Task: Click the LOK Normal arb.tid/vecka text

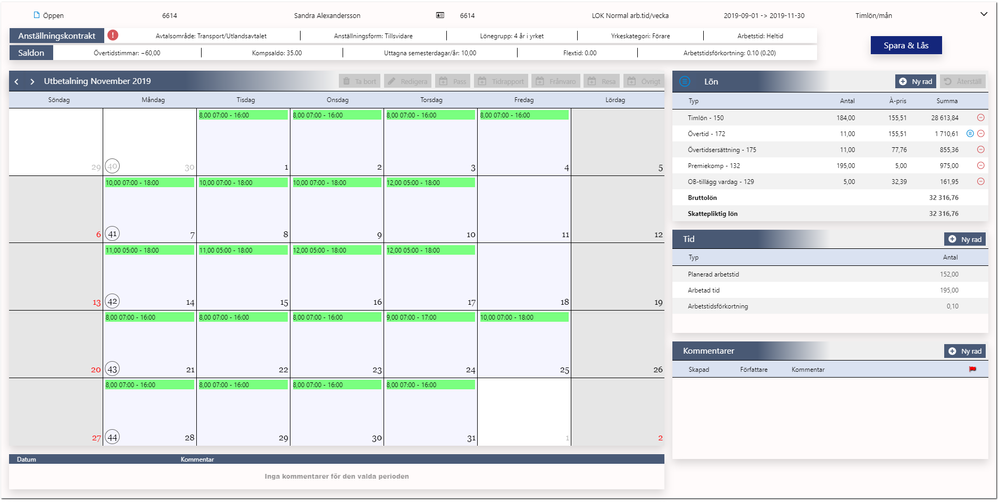Action: click(x=630, y=15)
